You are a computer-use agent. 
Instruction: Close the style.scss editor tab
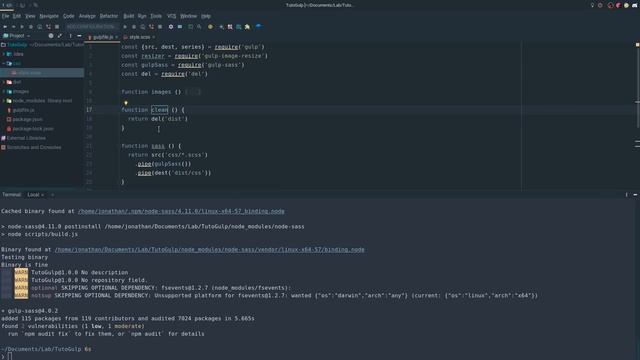[153, 37]
